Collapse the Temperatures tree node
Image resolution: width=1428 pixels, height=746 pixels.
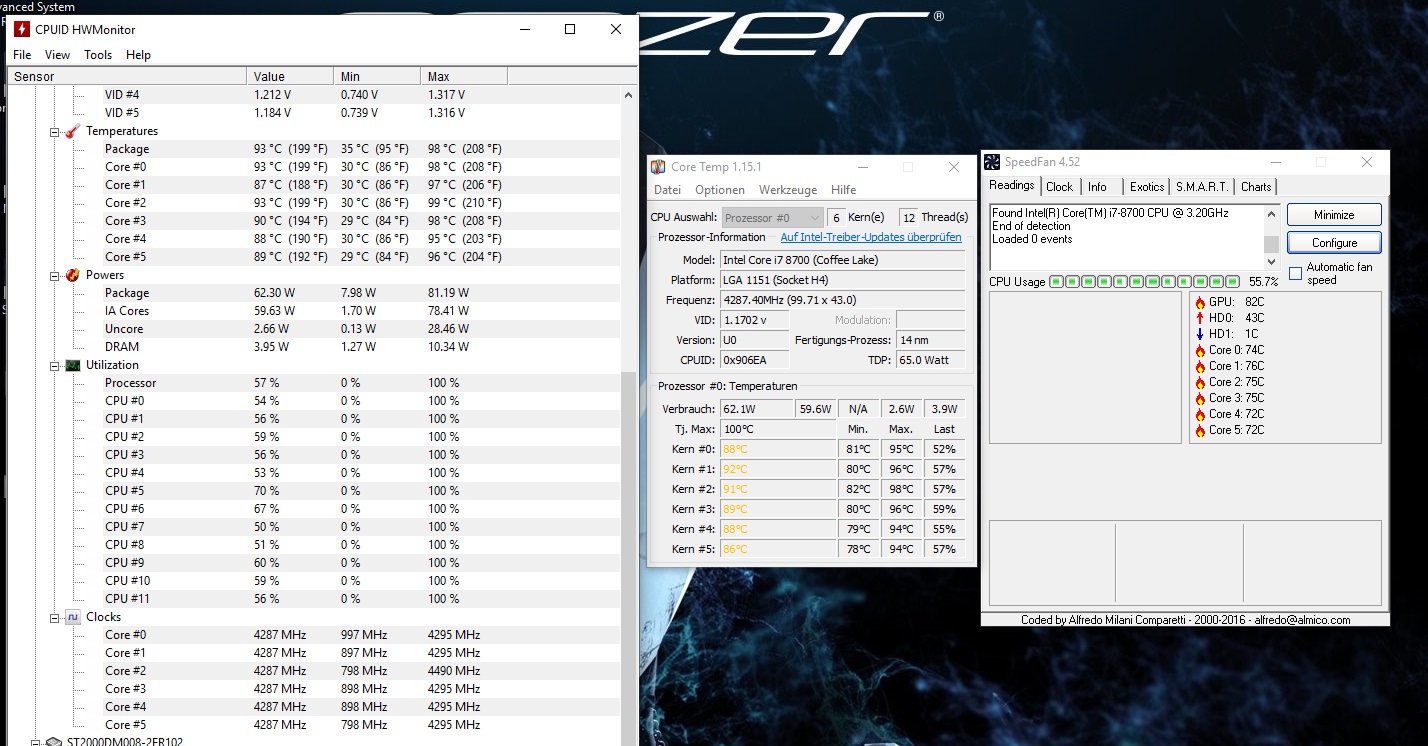point(55,131)
